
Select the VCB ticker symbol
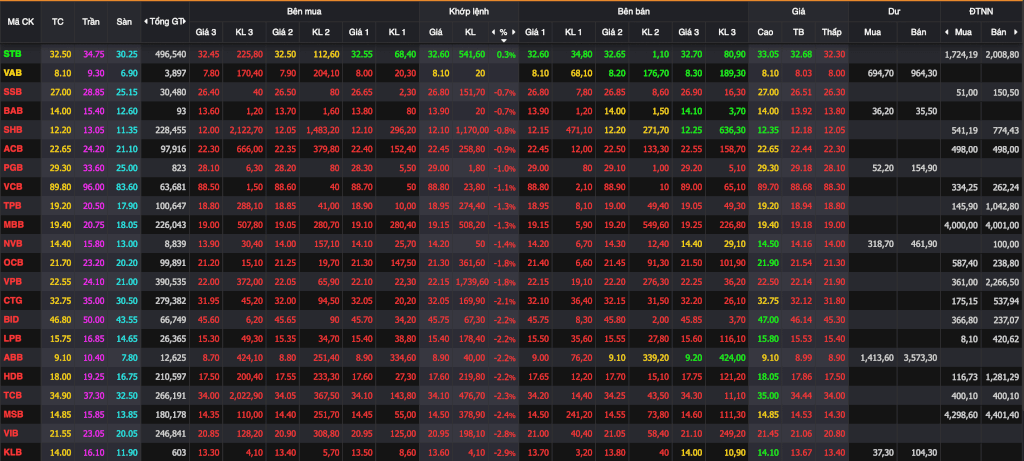coord(12,187)
